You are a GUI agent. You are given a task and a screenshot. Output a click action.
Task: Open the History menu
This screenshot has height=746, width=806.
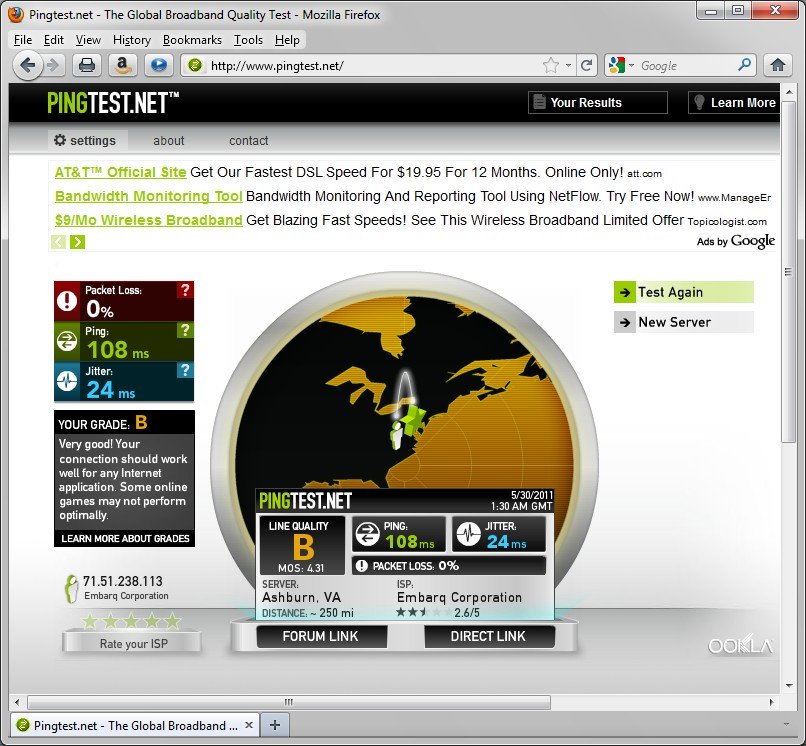pyautogui.click(x=131, y=40)
